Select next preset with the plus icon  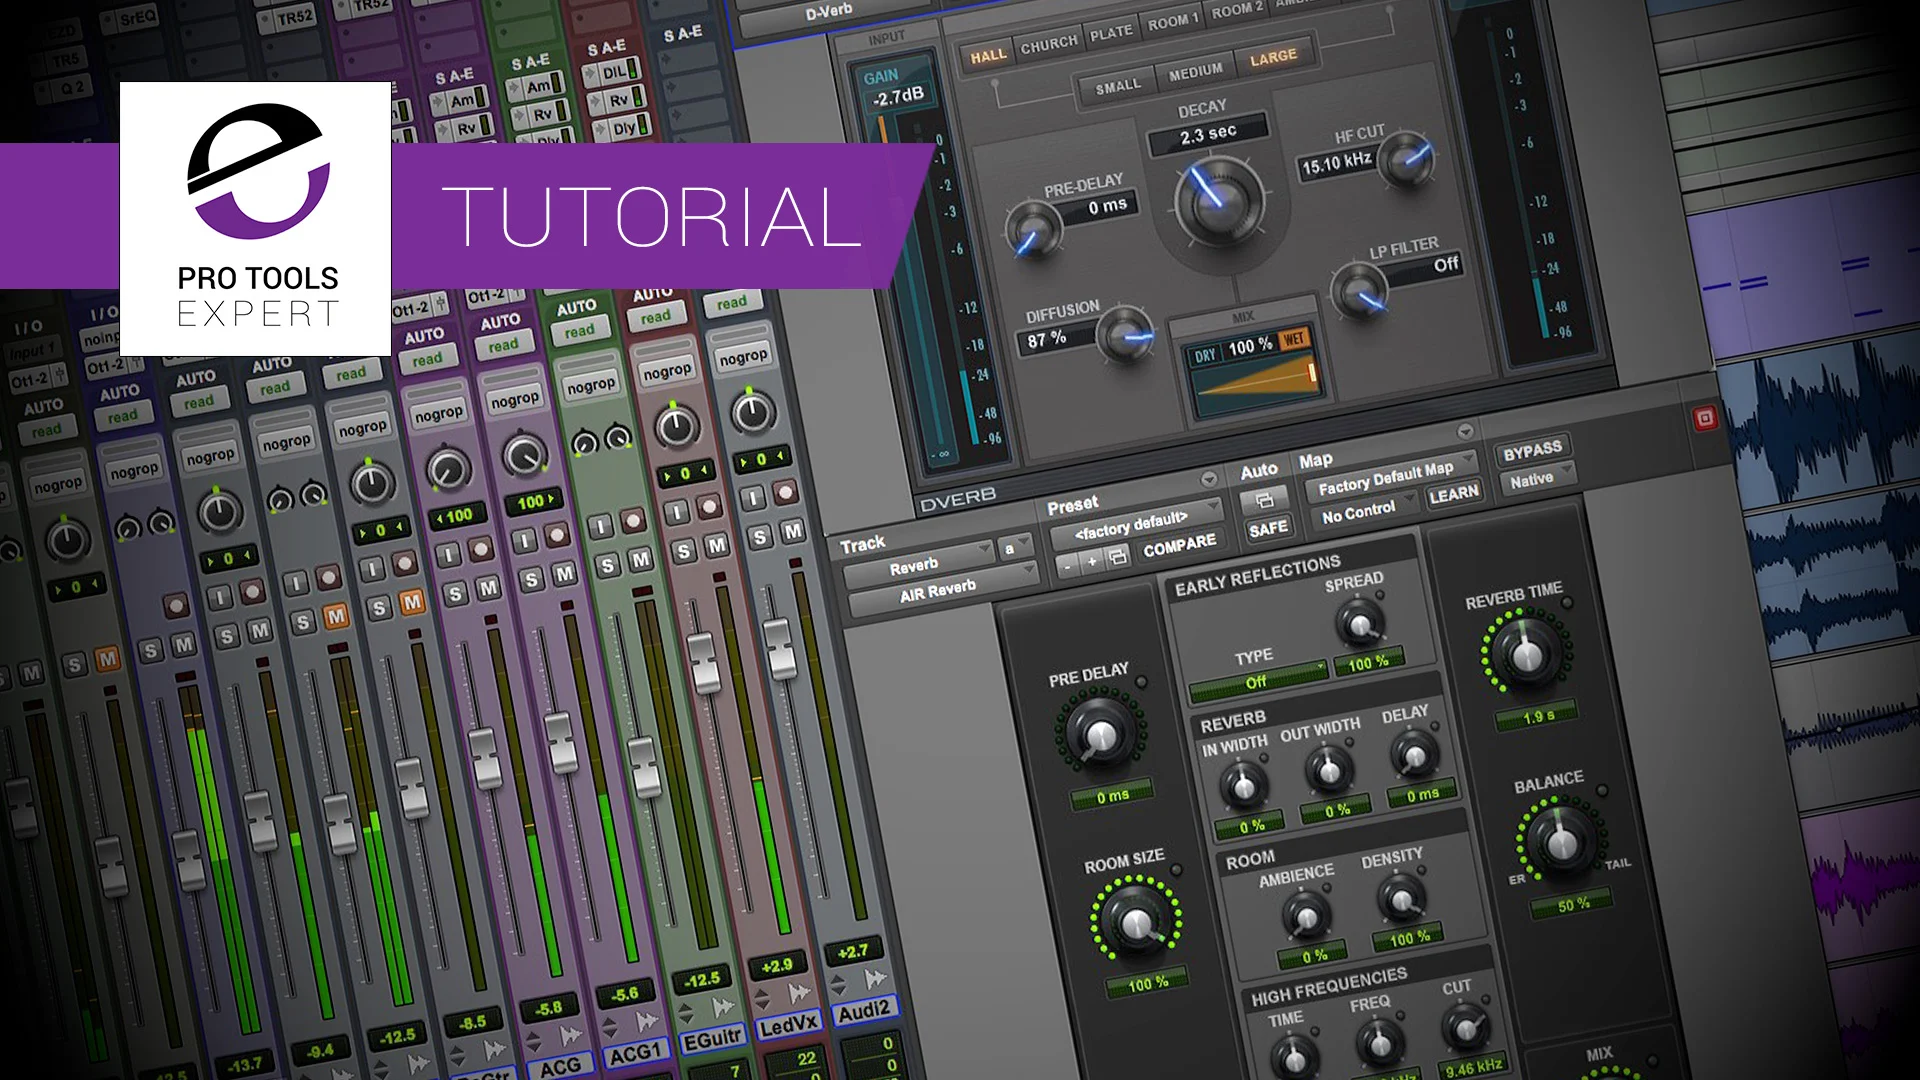1092,561
